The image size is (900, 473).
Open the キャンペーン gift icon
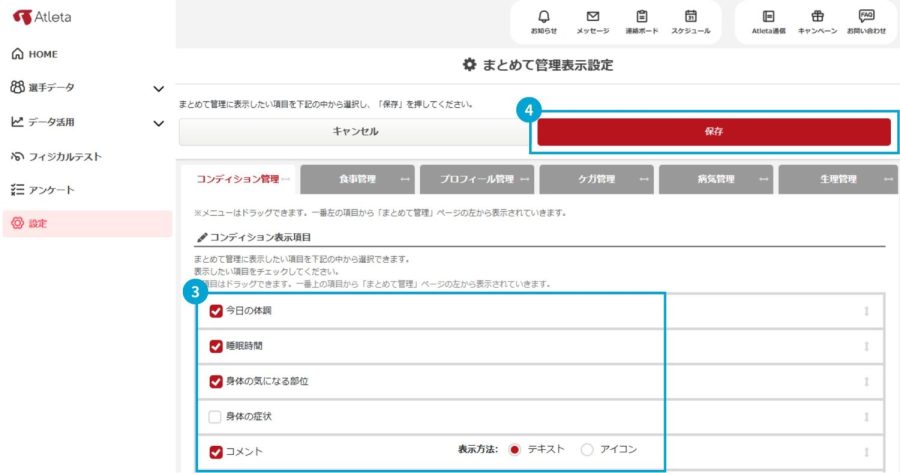tap(817, 17)
